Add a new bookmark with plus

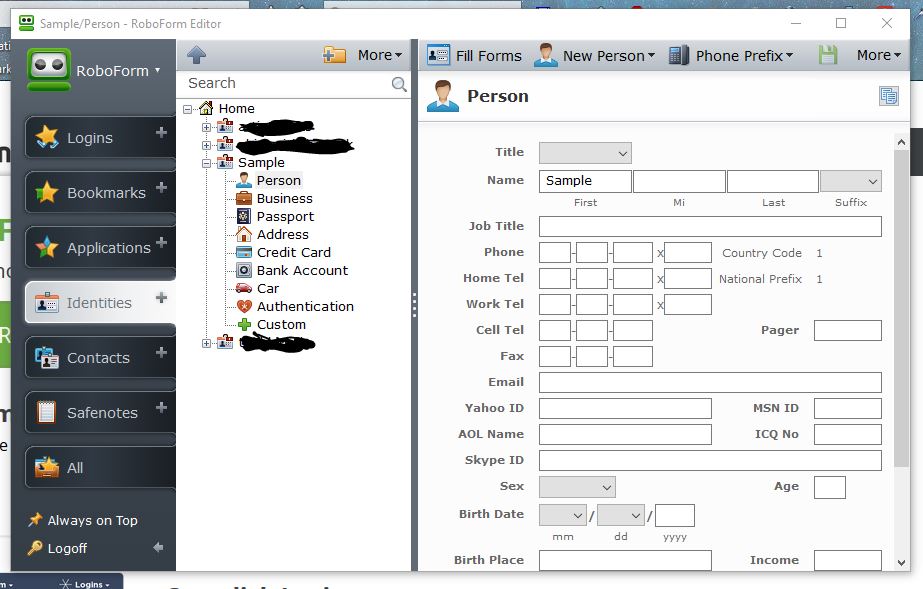coord(161,188)
